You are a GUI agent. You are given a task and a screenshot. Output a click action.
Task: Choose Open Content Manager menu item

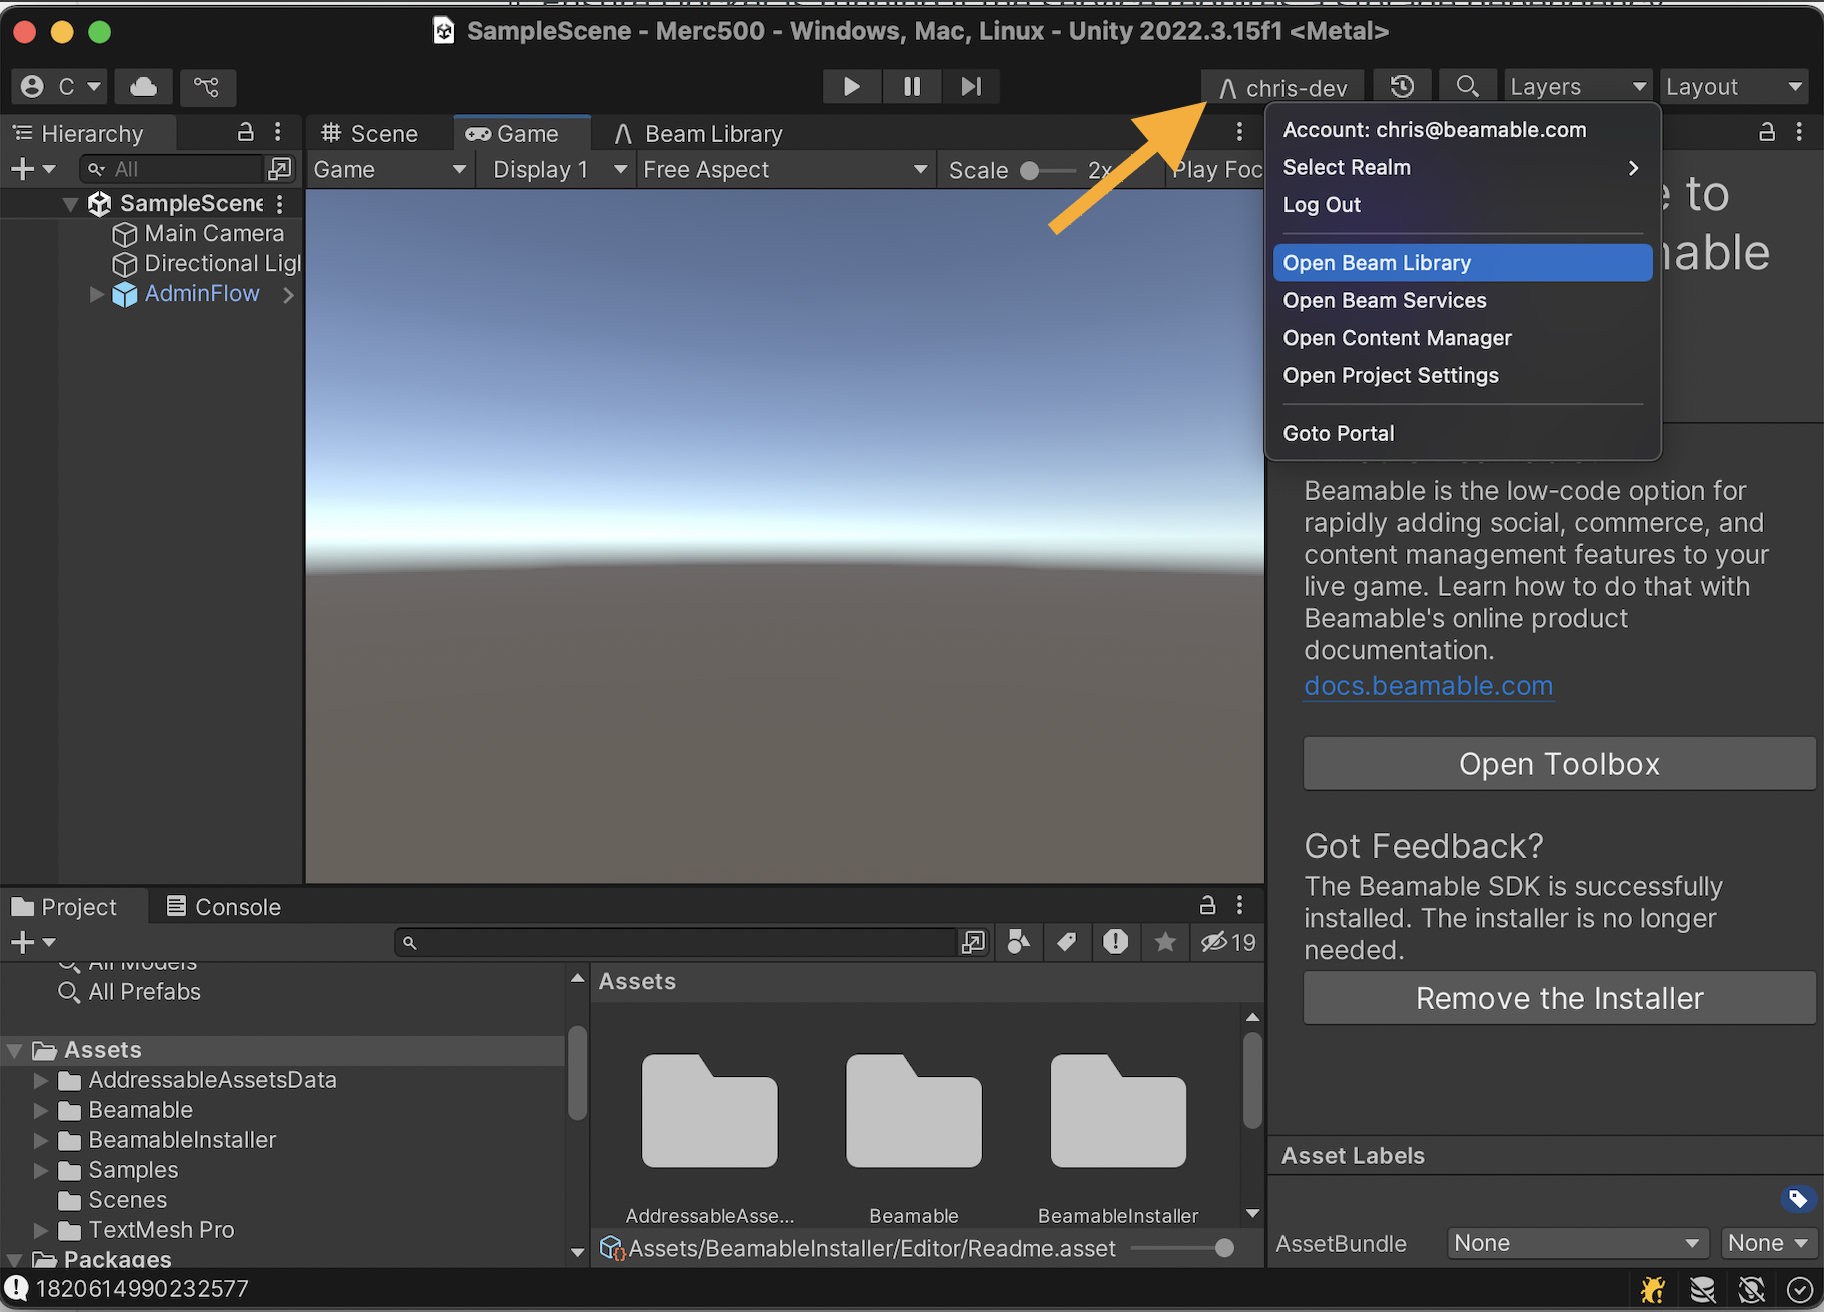coord(1462,338)
